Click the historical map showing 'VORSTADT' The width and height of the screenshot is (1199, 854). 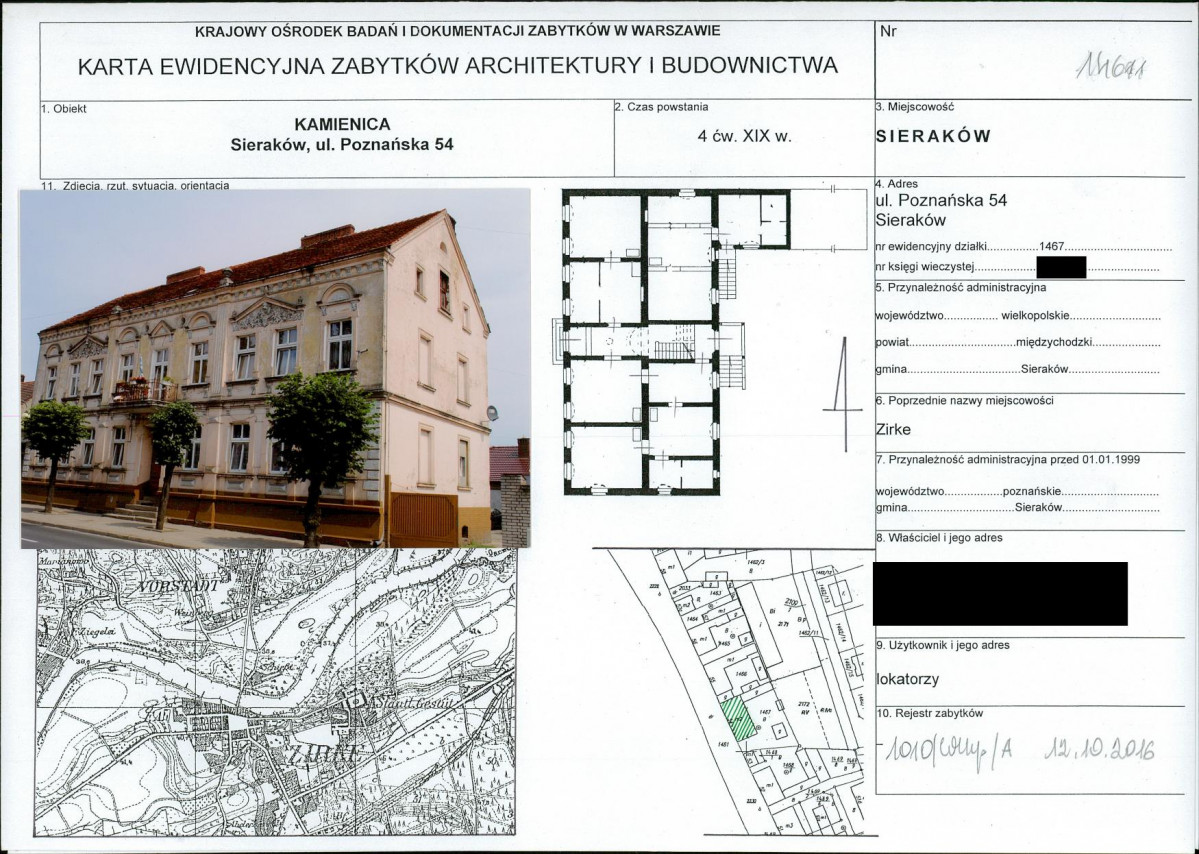click(275, 692)
